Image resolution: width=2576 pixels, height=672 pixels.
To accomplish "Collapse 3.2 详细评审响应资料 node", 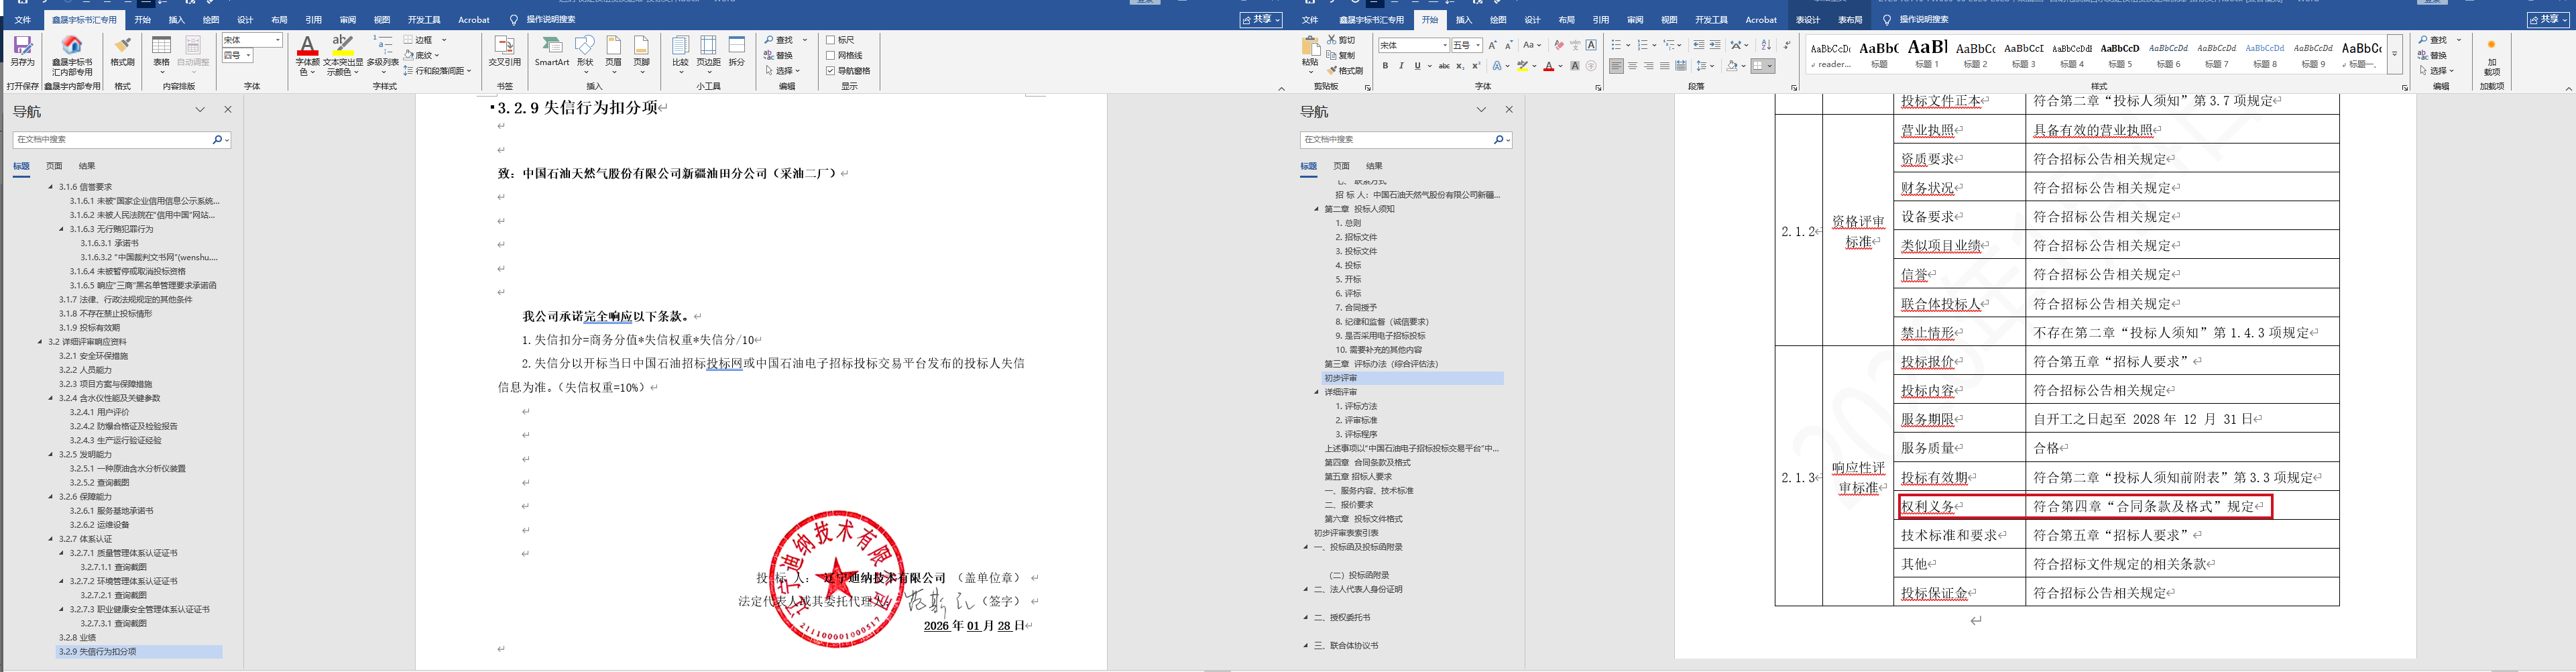I will (x=40, y=342).
